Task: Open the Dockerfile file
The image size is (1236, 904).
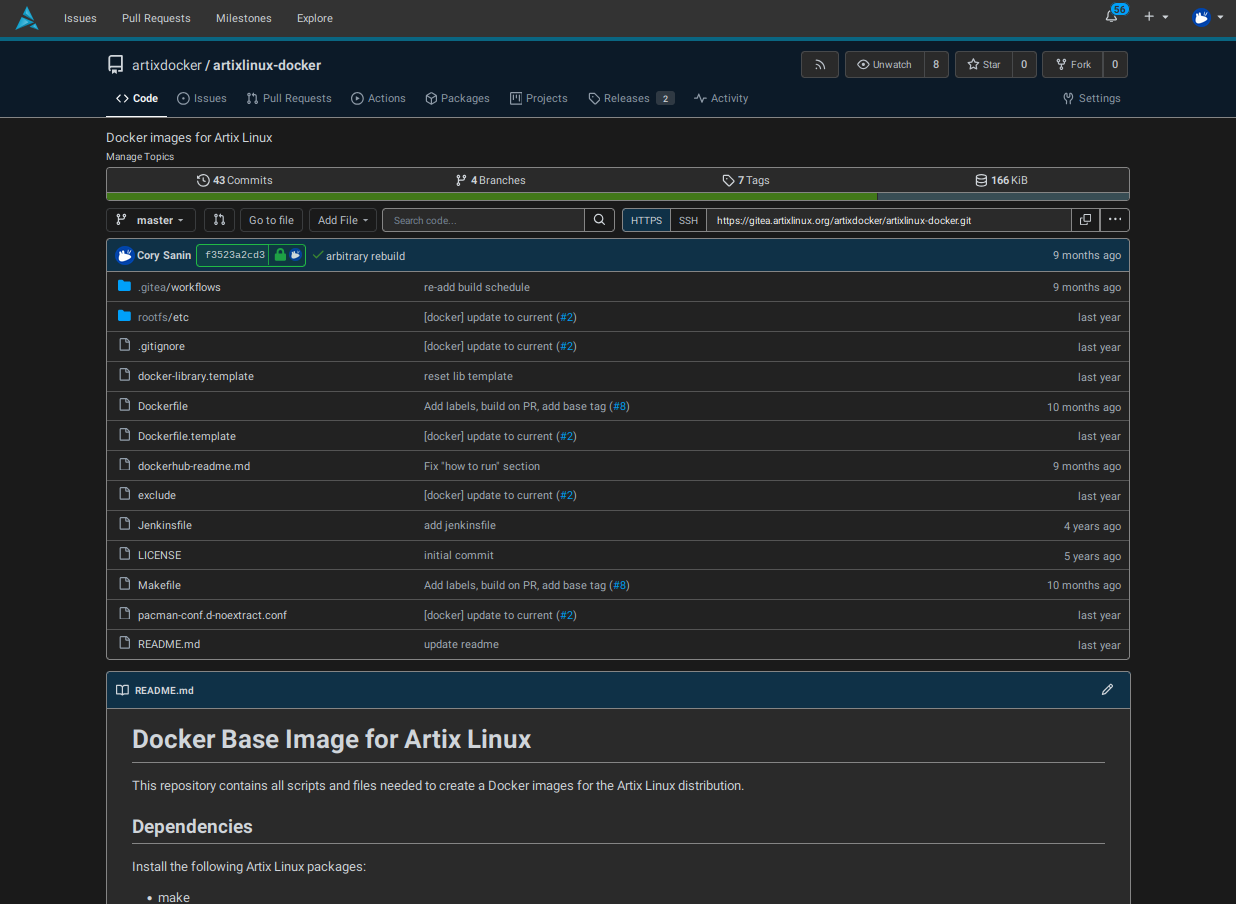Action: [x=163, y=406]
